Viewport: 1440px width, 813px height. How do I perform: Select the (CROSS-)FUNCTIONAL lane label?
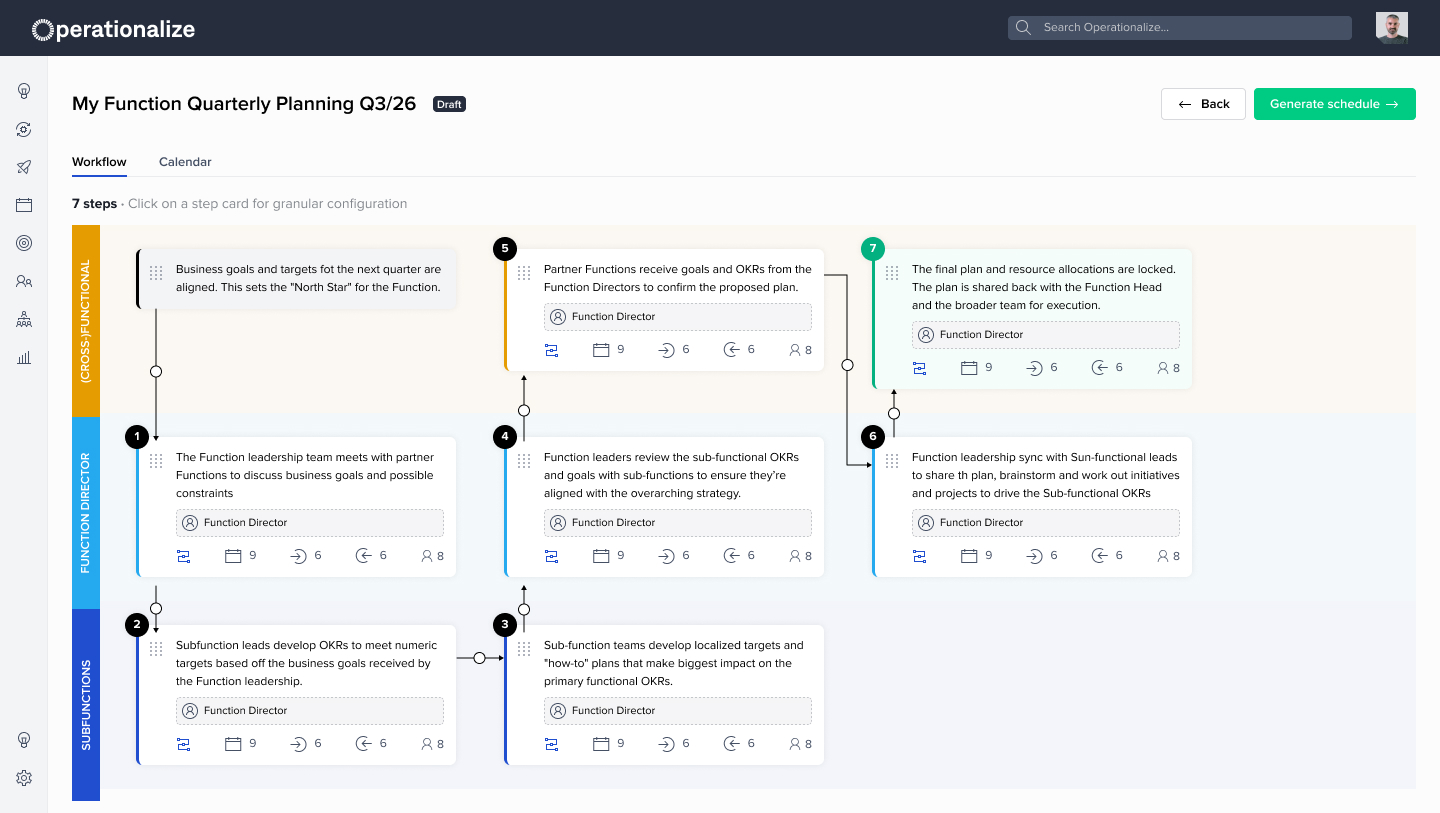click(86, 321)
